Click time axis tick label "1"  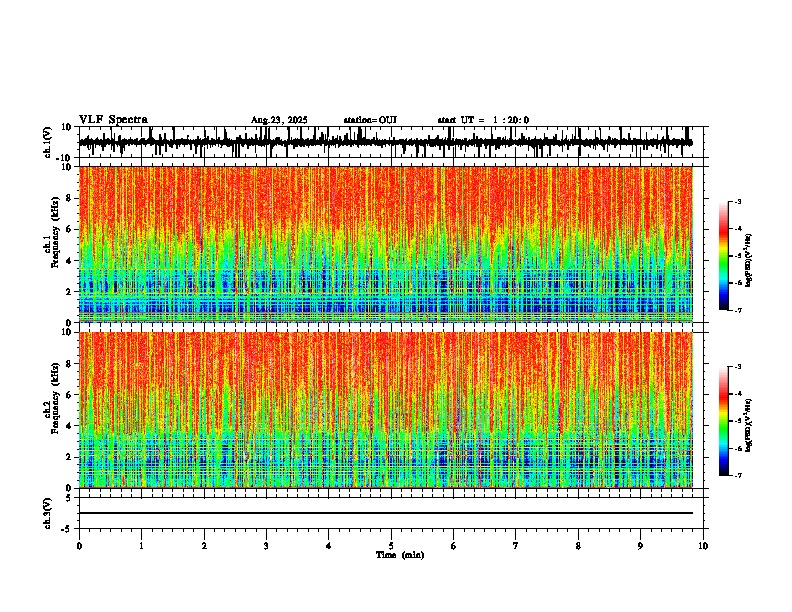[x=142, y=546]
